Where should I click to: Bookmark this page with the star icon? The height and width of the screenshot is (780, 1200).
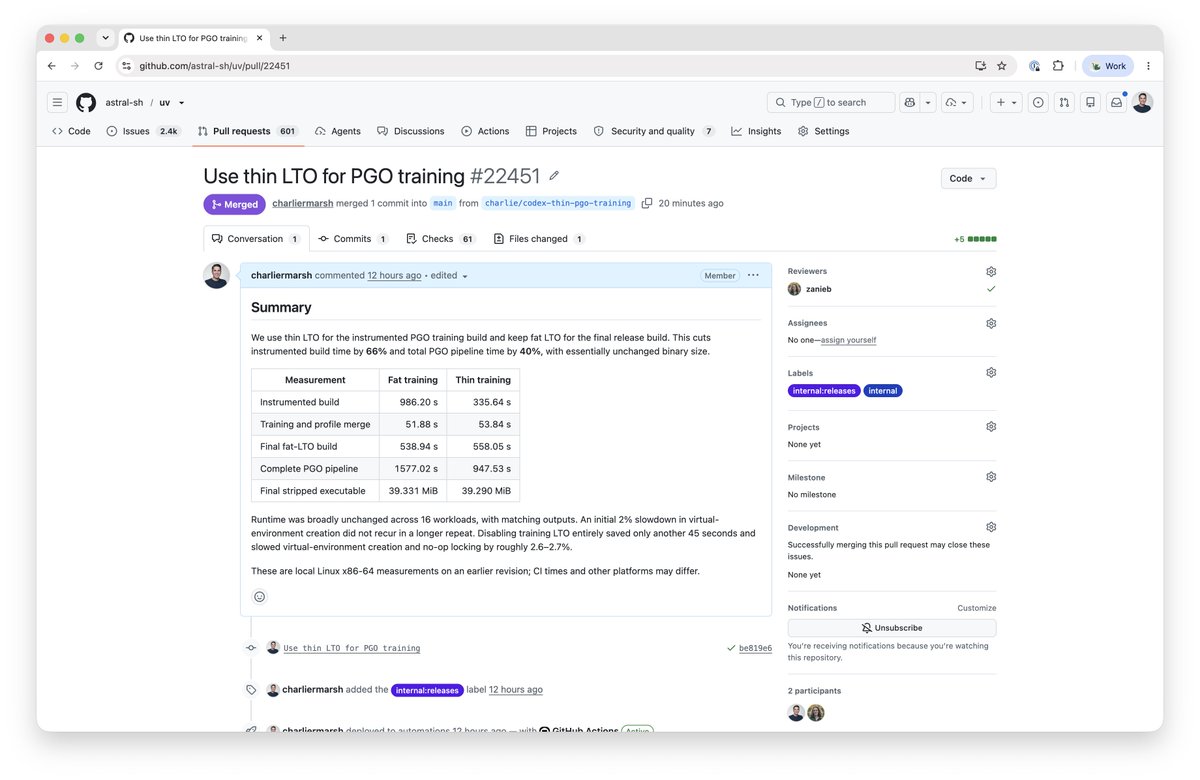point(1001,66)
